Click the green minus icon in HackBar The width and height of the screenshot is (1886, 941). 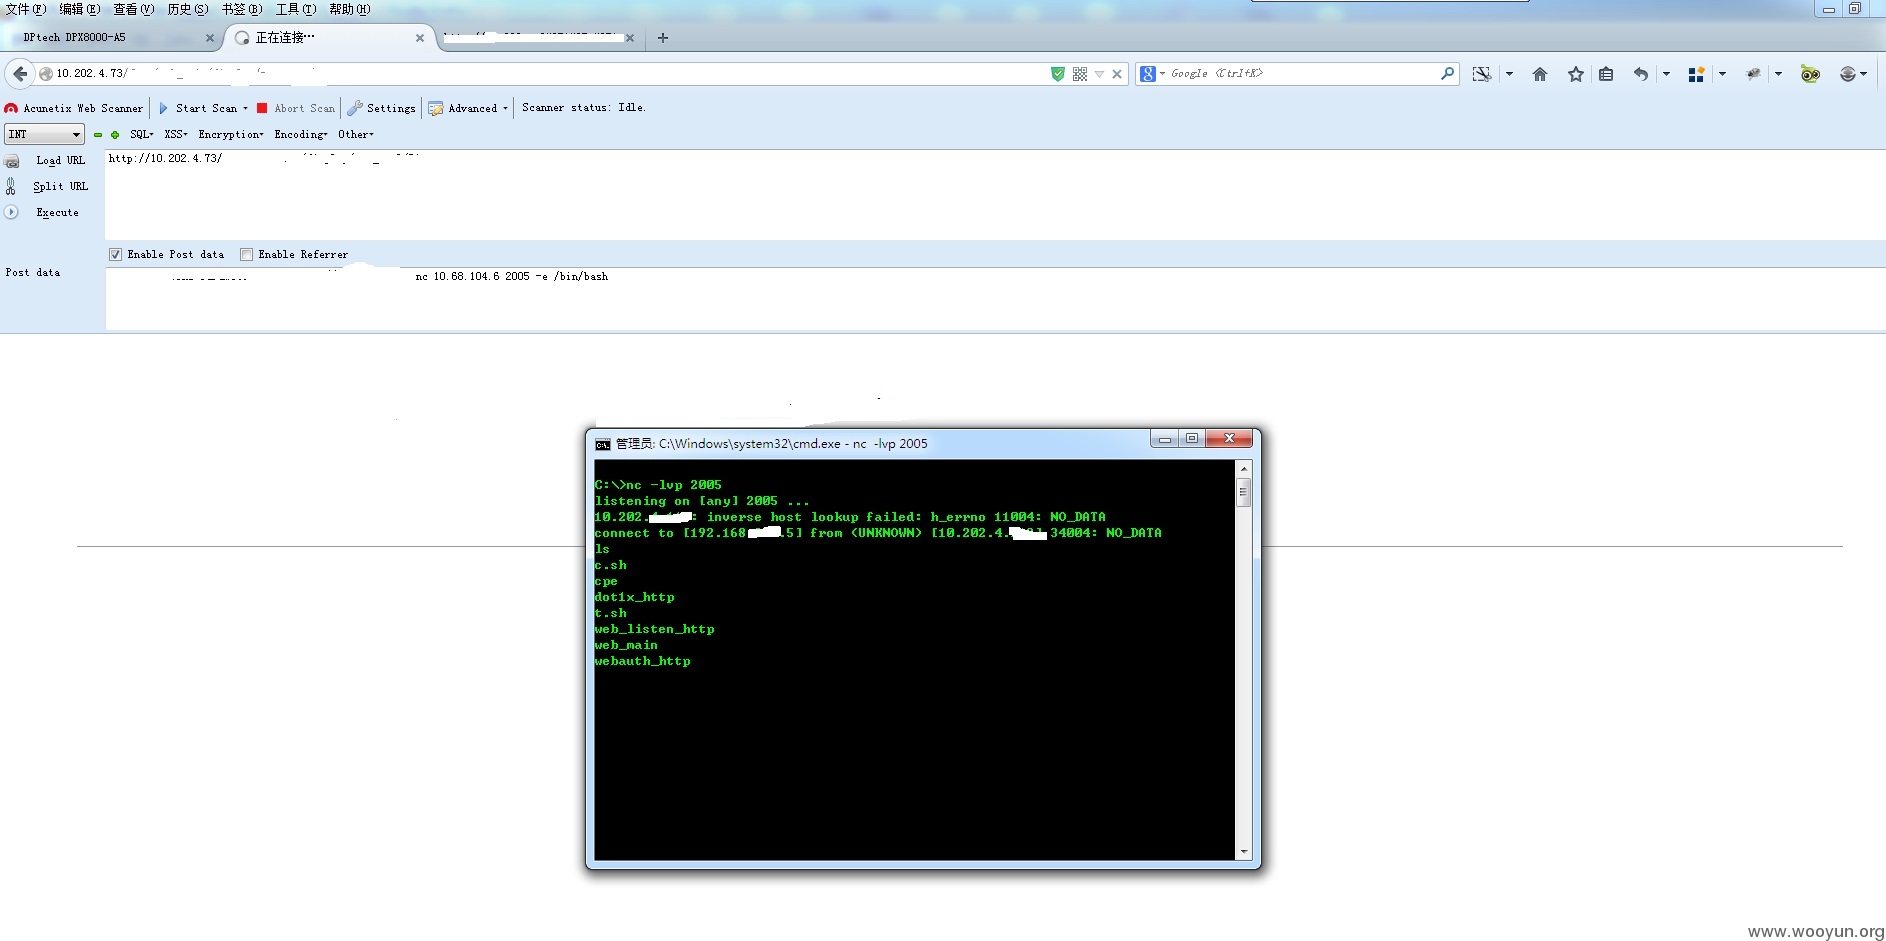tap(98, 134)
